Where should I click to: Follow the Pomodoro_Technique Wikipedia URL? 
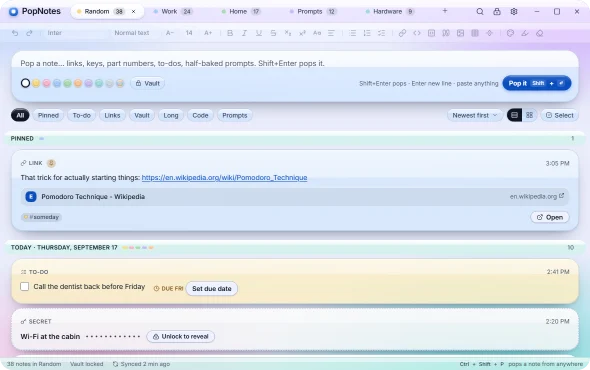(224, 178)
